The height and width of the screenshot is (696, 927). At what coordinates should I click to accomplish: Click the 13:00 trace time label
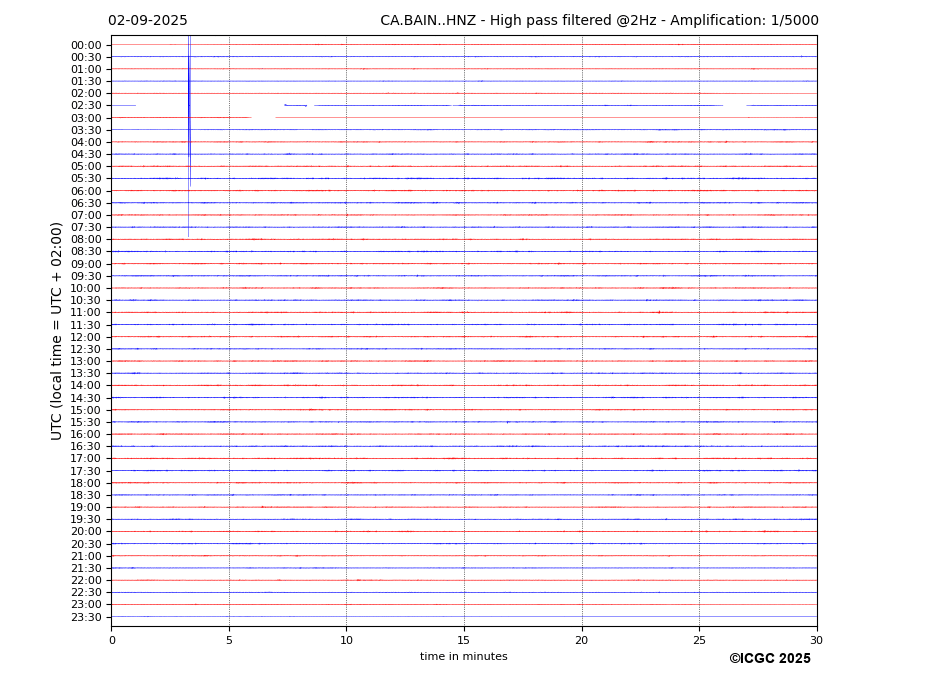pyautogui.click(x=86, y=361)
